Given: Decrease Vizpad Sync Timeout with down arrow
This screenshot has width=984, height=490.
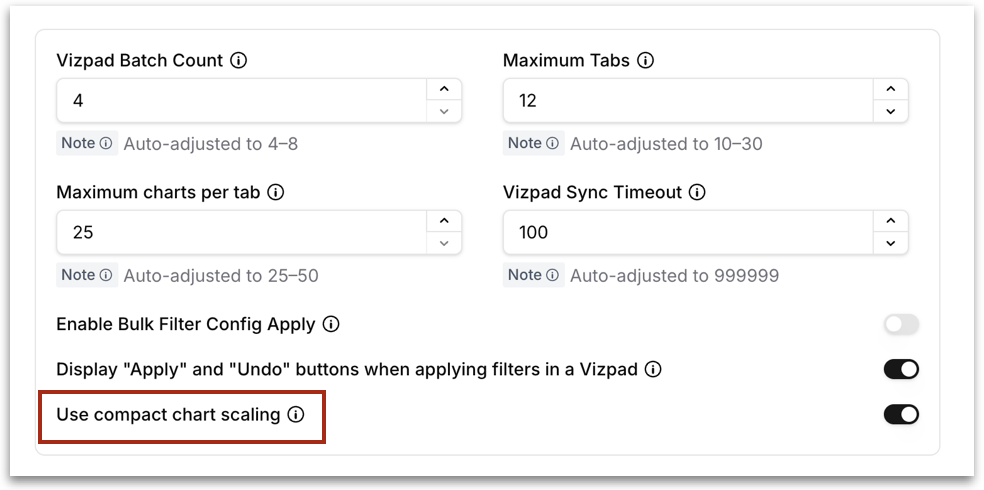Looking at the screenshot, I should click(890, 243).
